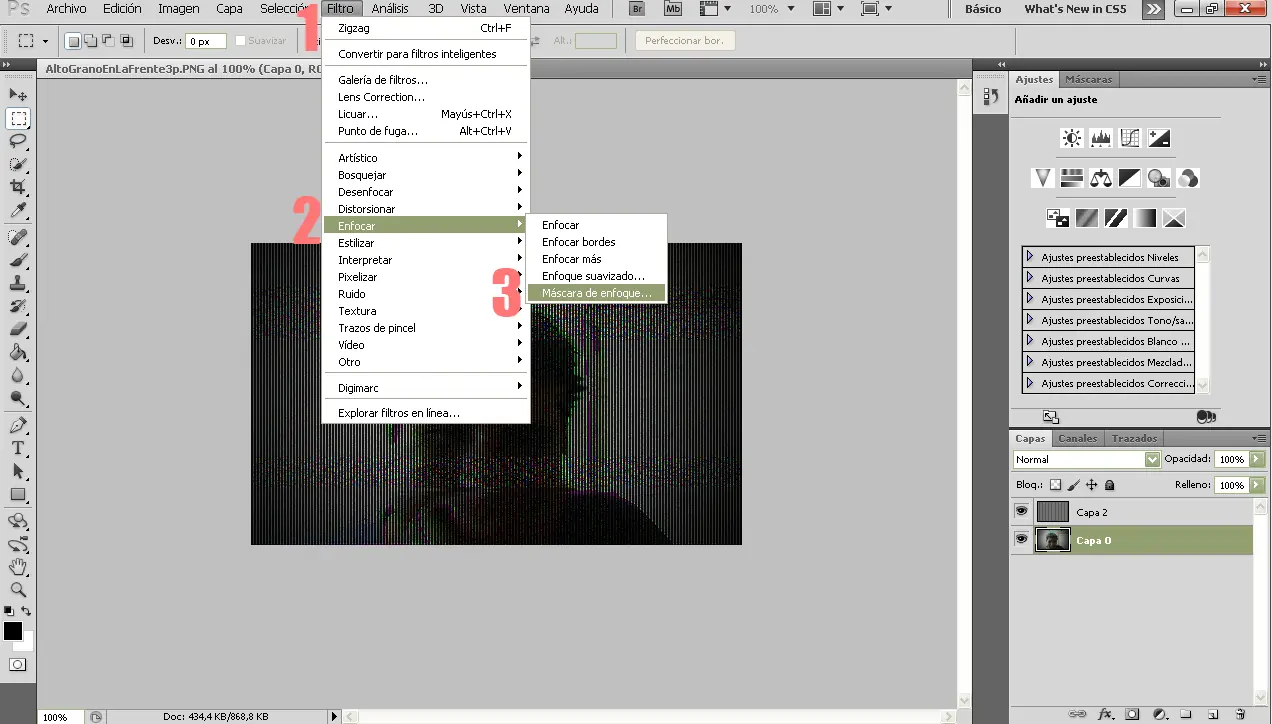Add an Exposure adjustment
The height and width of the screenshot is (724, 1272).
click(1159, 138)
